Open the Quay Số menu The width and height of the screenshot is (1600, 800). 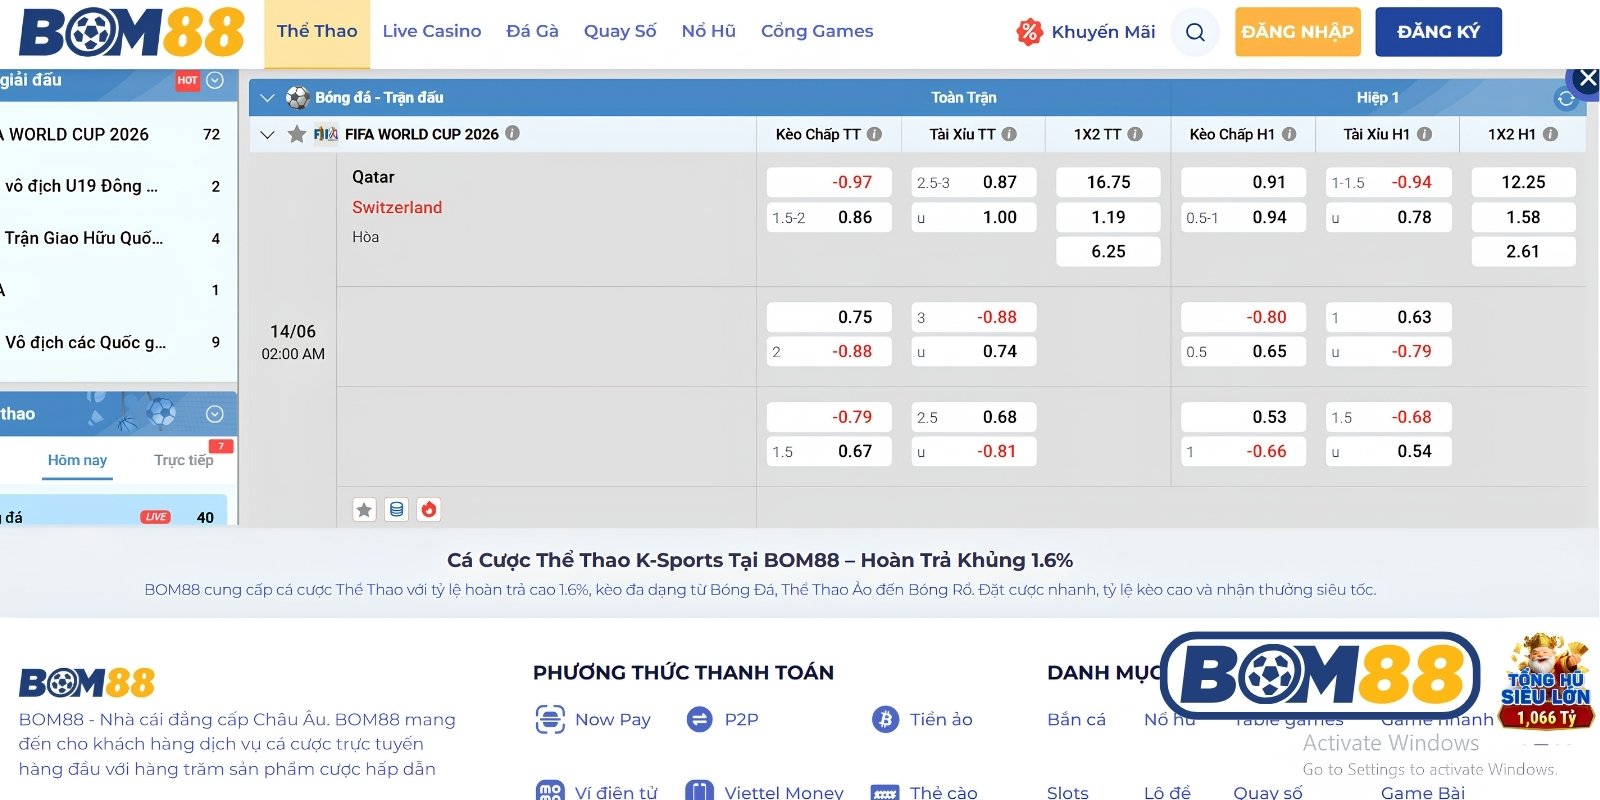coord(620,32)
